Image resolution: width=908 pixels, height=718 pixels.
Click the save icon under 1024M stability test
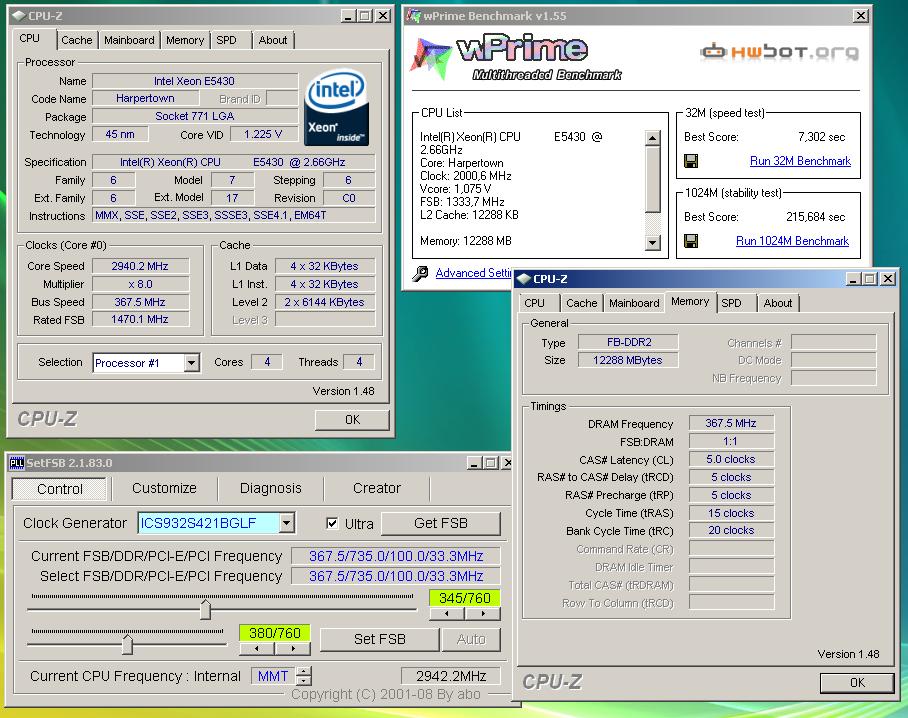tap(691, 241)
